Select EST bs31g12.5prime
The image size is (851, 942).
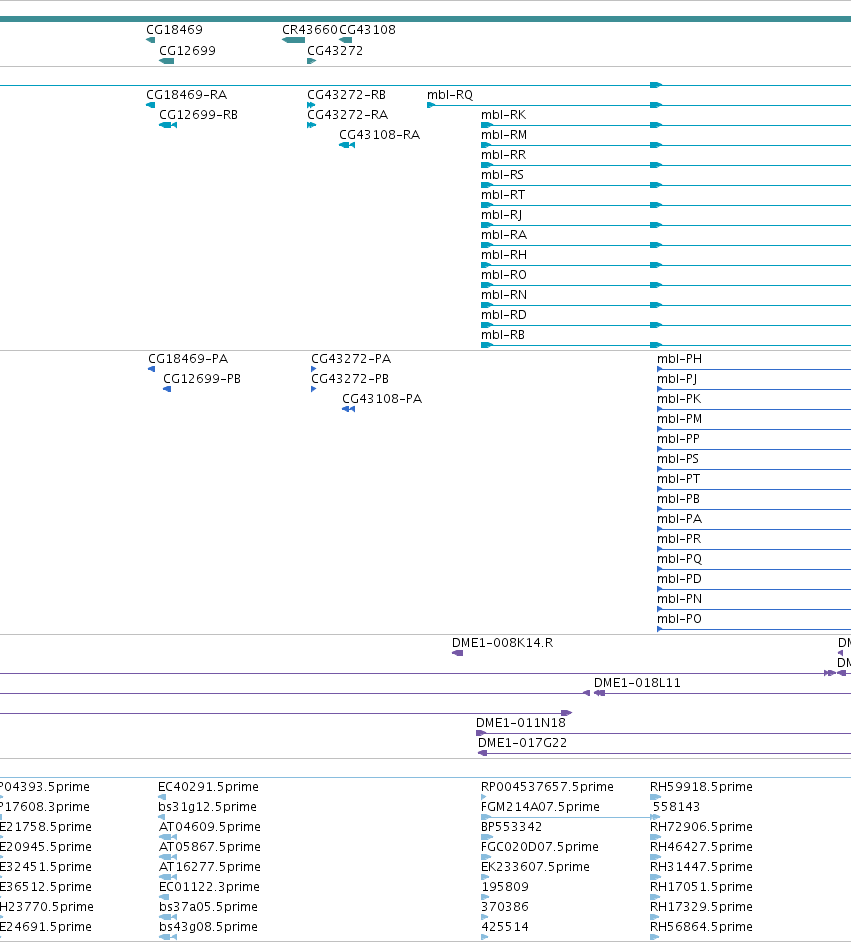[208, 806]
